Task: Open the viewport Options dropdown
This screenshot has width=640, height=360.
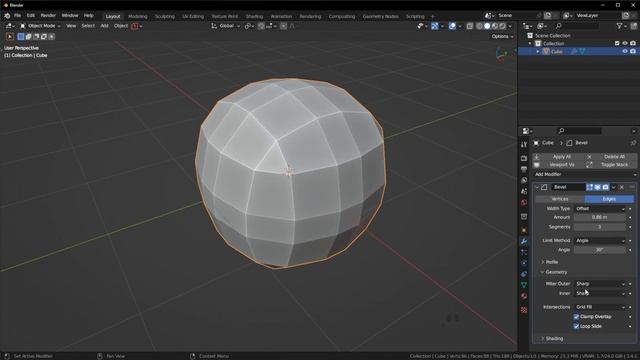Action: pyautogui.click(x=502, y=36)
